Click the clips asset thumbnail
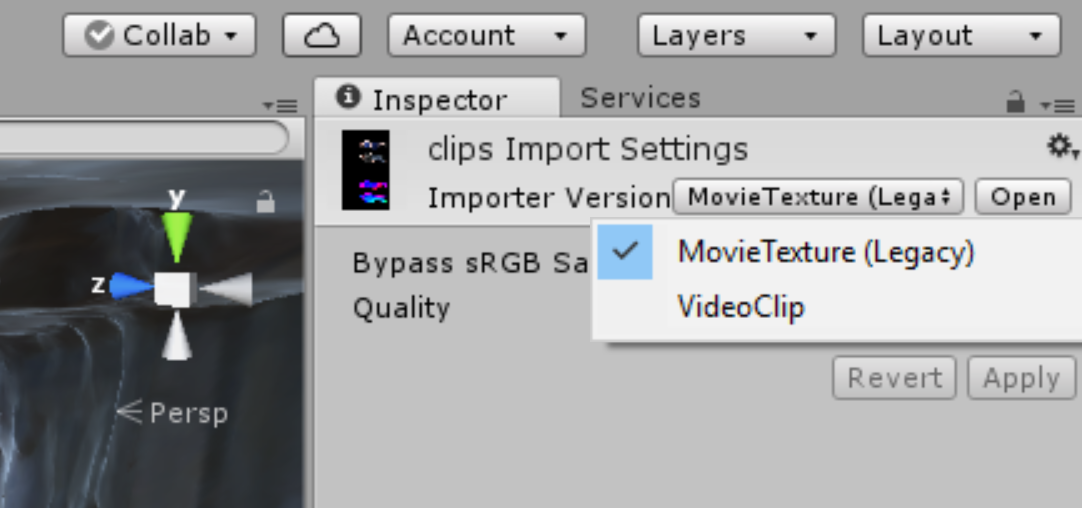 coord(365,171)
